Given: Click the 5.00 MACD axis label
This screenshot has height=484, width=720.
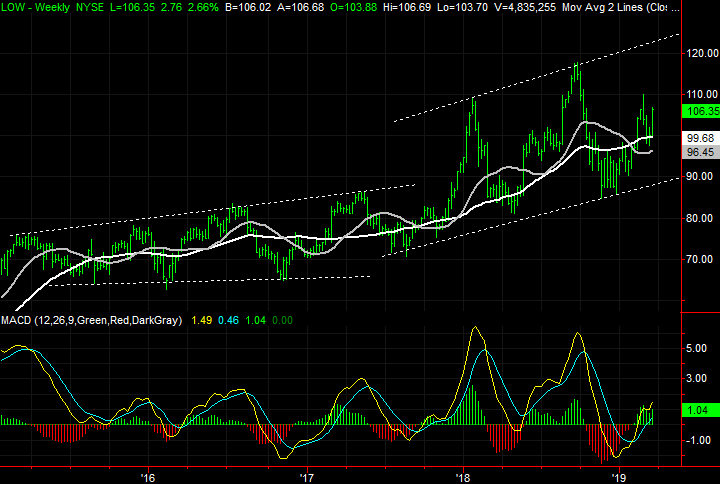Looking at the screenshot, I should click(x=696, y=348).
